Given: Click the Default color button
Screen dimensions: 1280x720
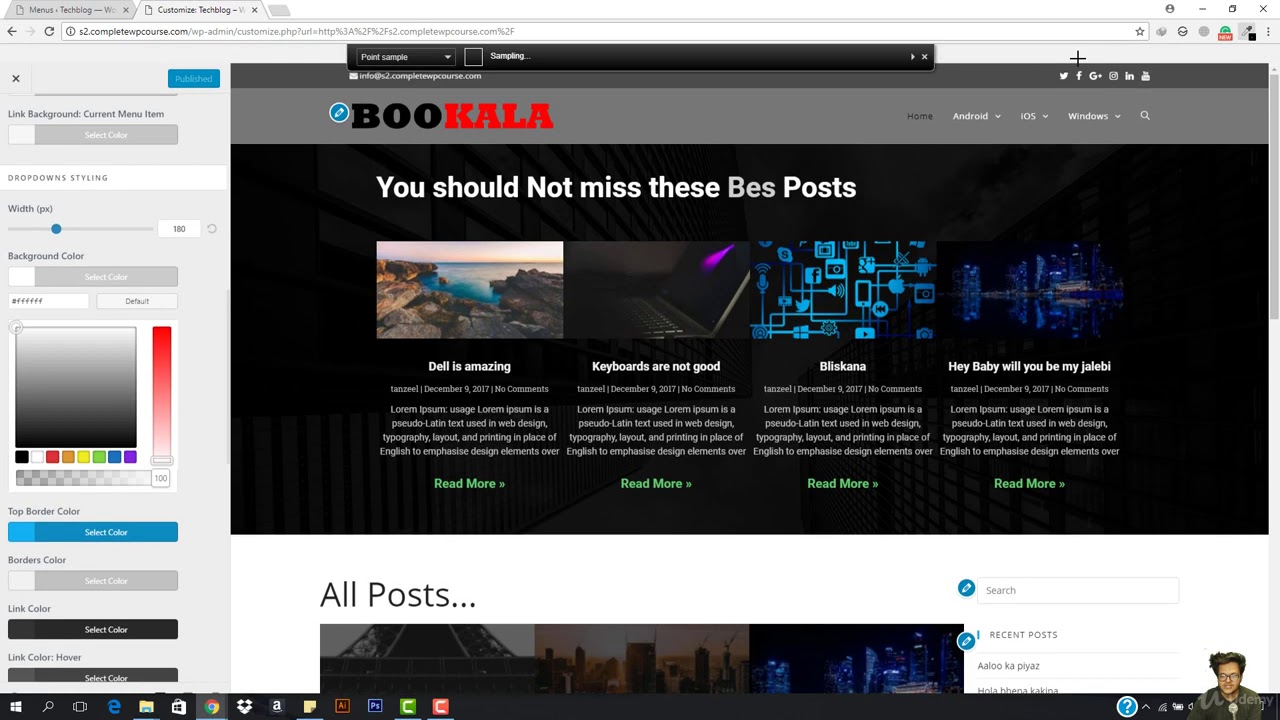Looking at the screenshot, I should click(137, 301).
